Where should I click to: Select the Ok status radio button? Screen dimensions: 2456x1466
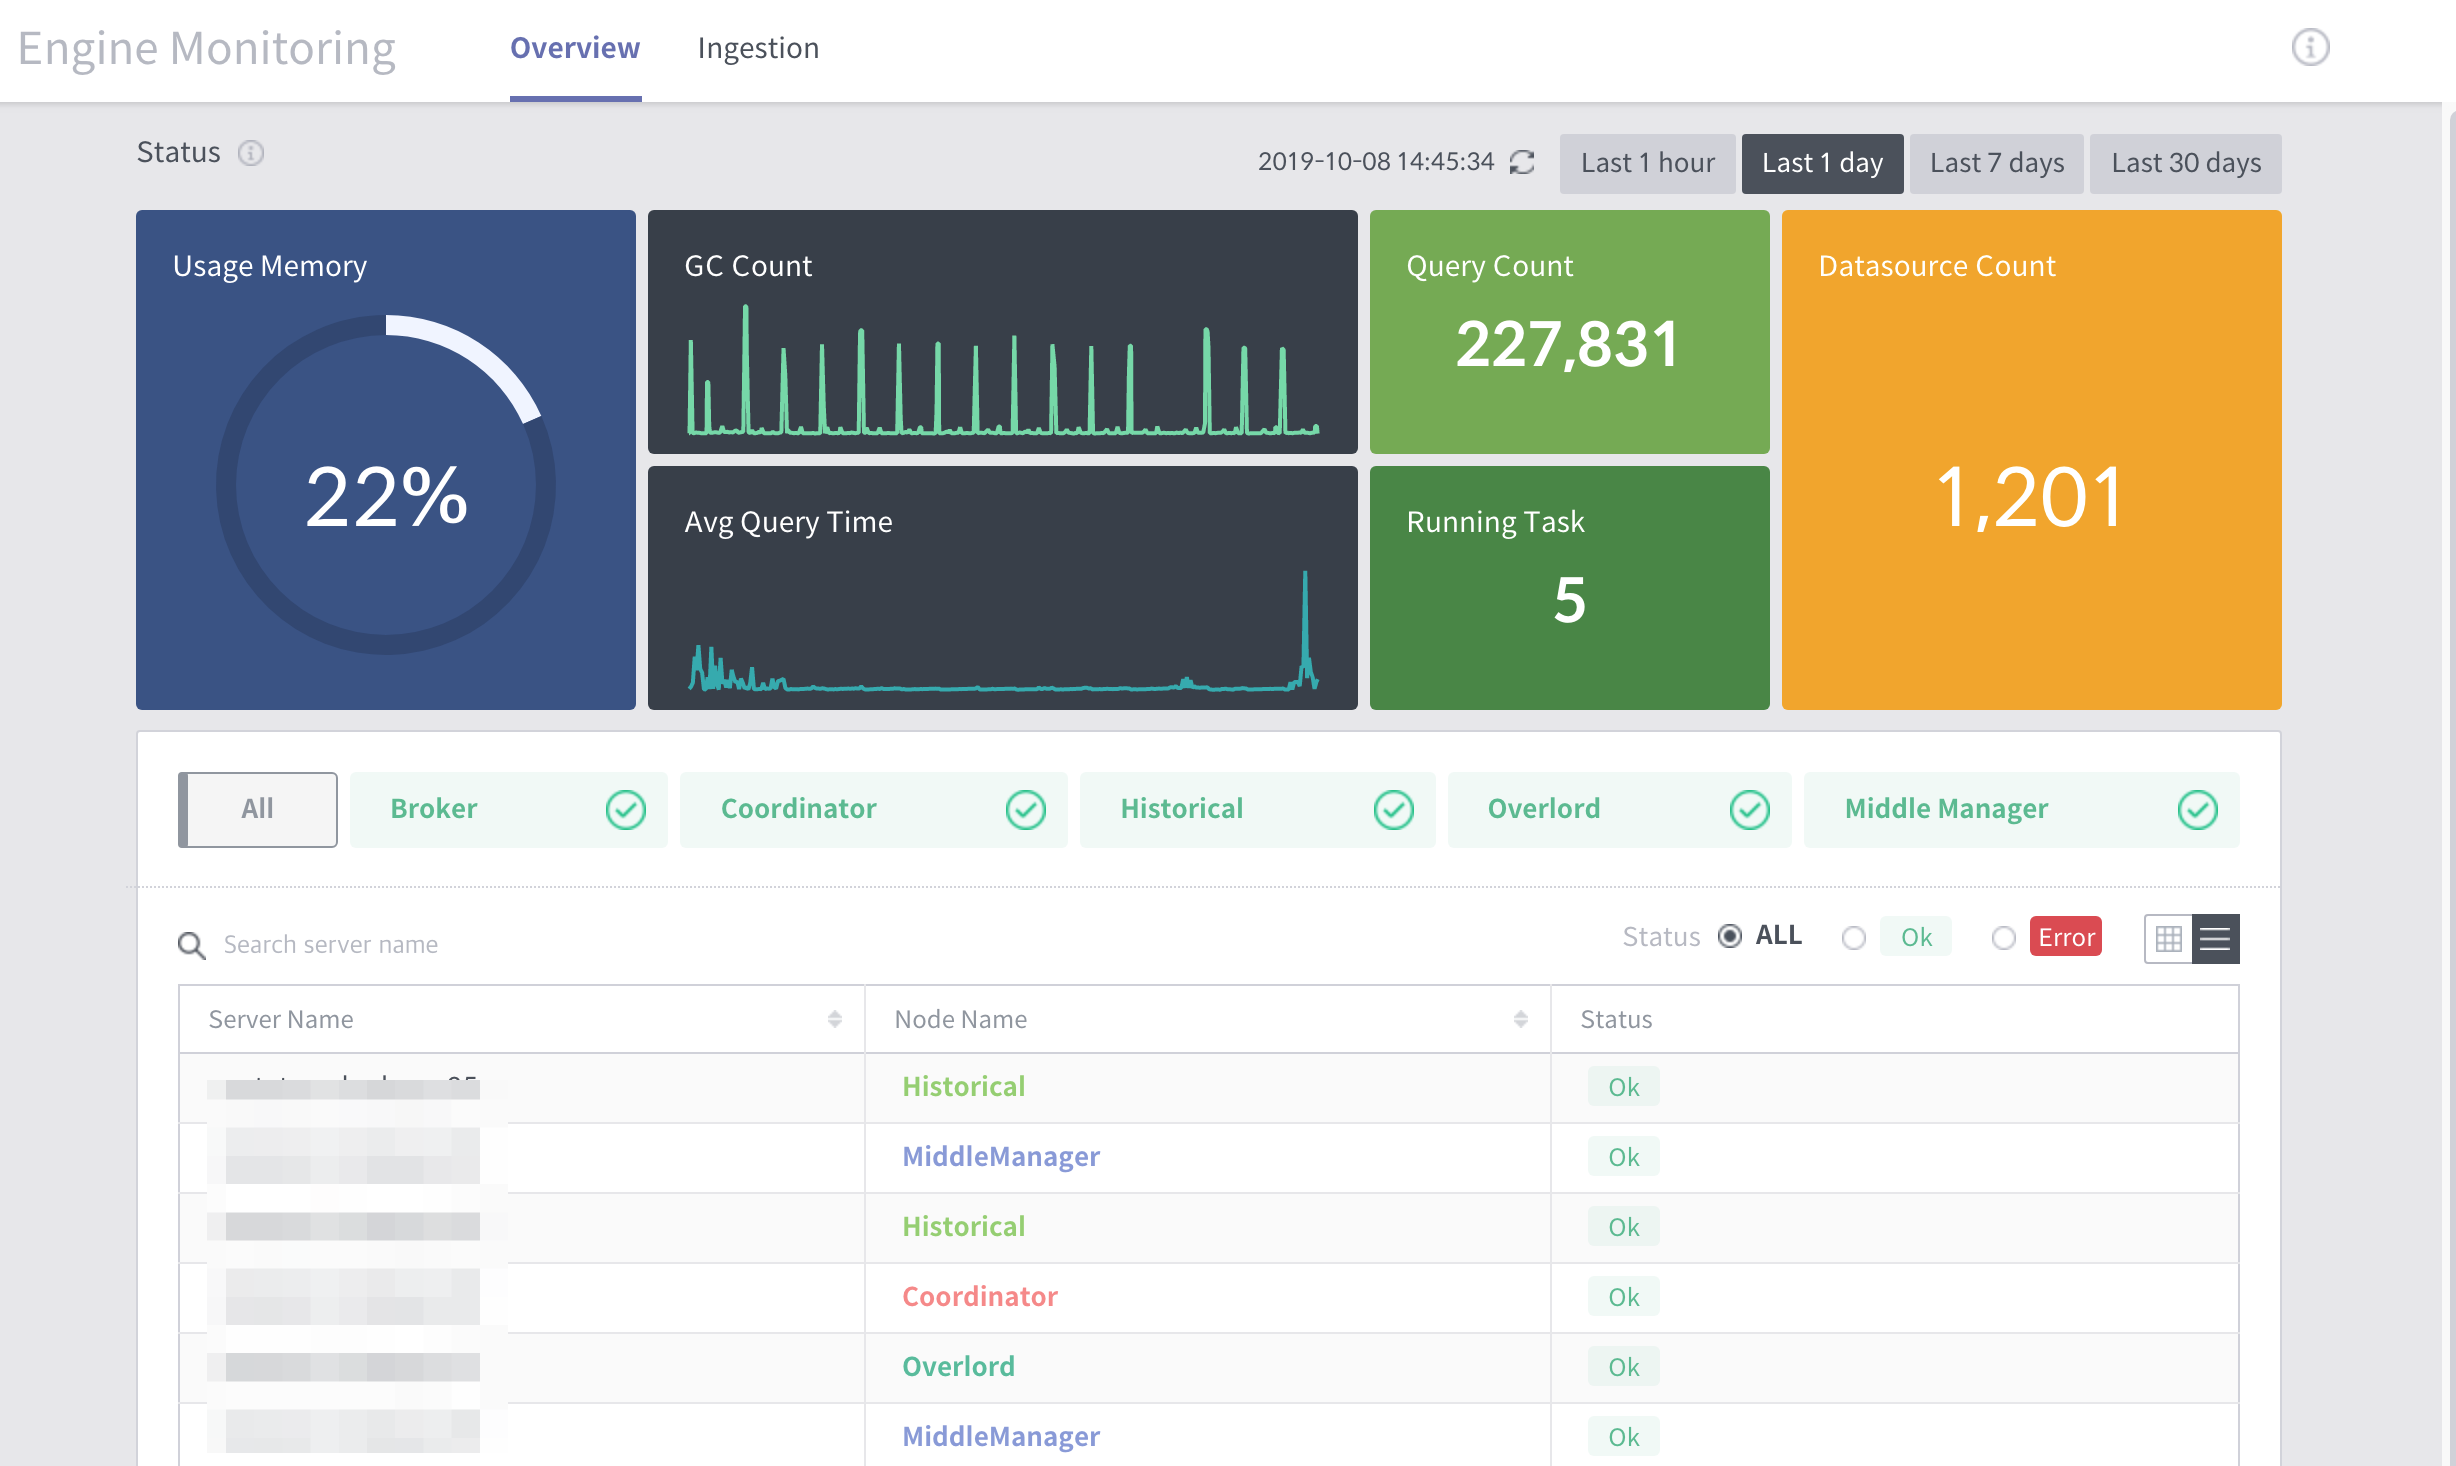pos(1853,938)
